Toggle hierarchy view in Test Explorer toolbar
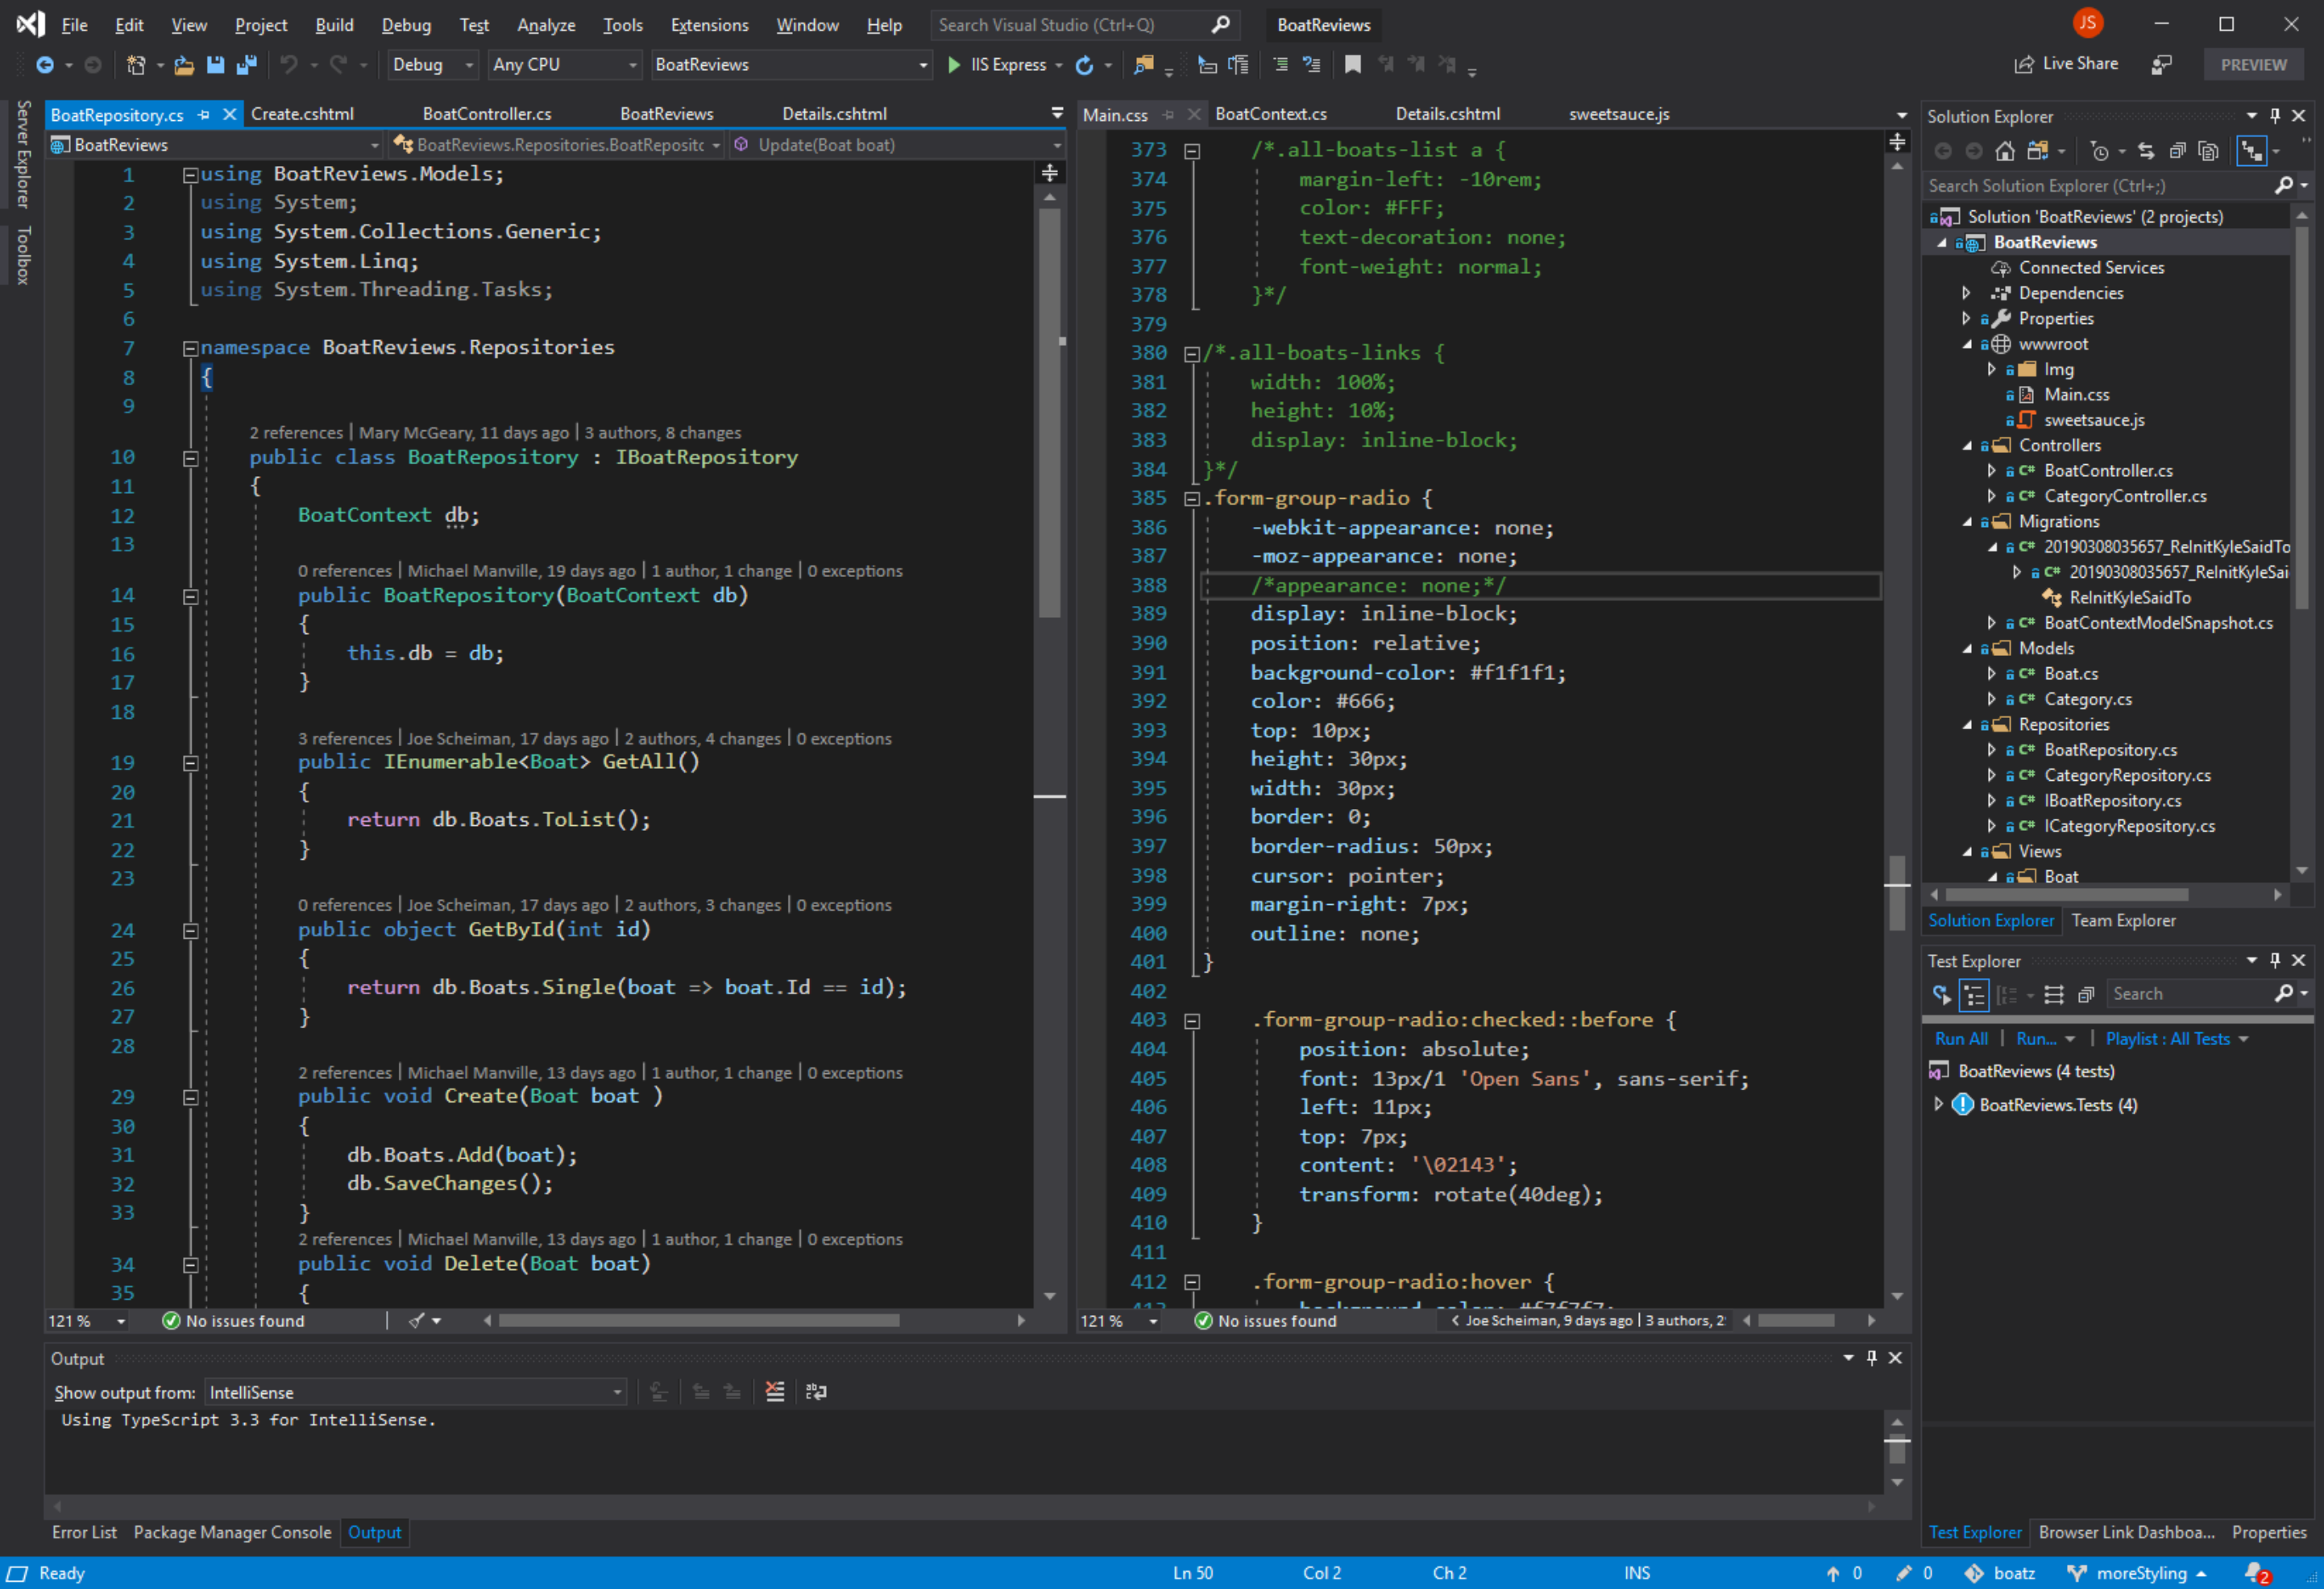This screenshot has width=2324, height=1589. pos(1974,994)
